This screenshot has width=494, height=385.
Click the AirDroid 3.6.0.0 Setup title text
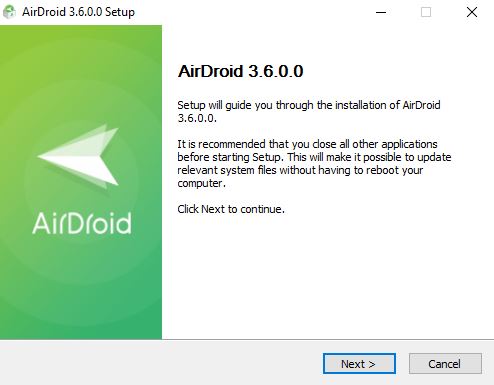click(x=78, y=12)
